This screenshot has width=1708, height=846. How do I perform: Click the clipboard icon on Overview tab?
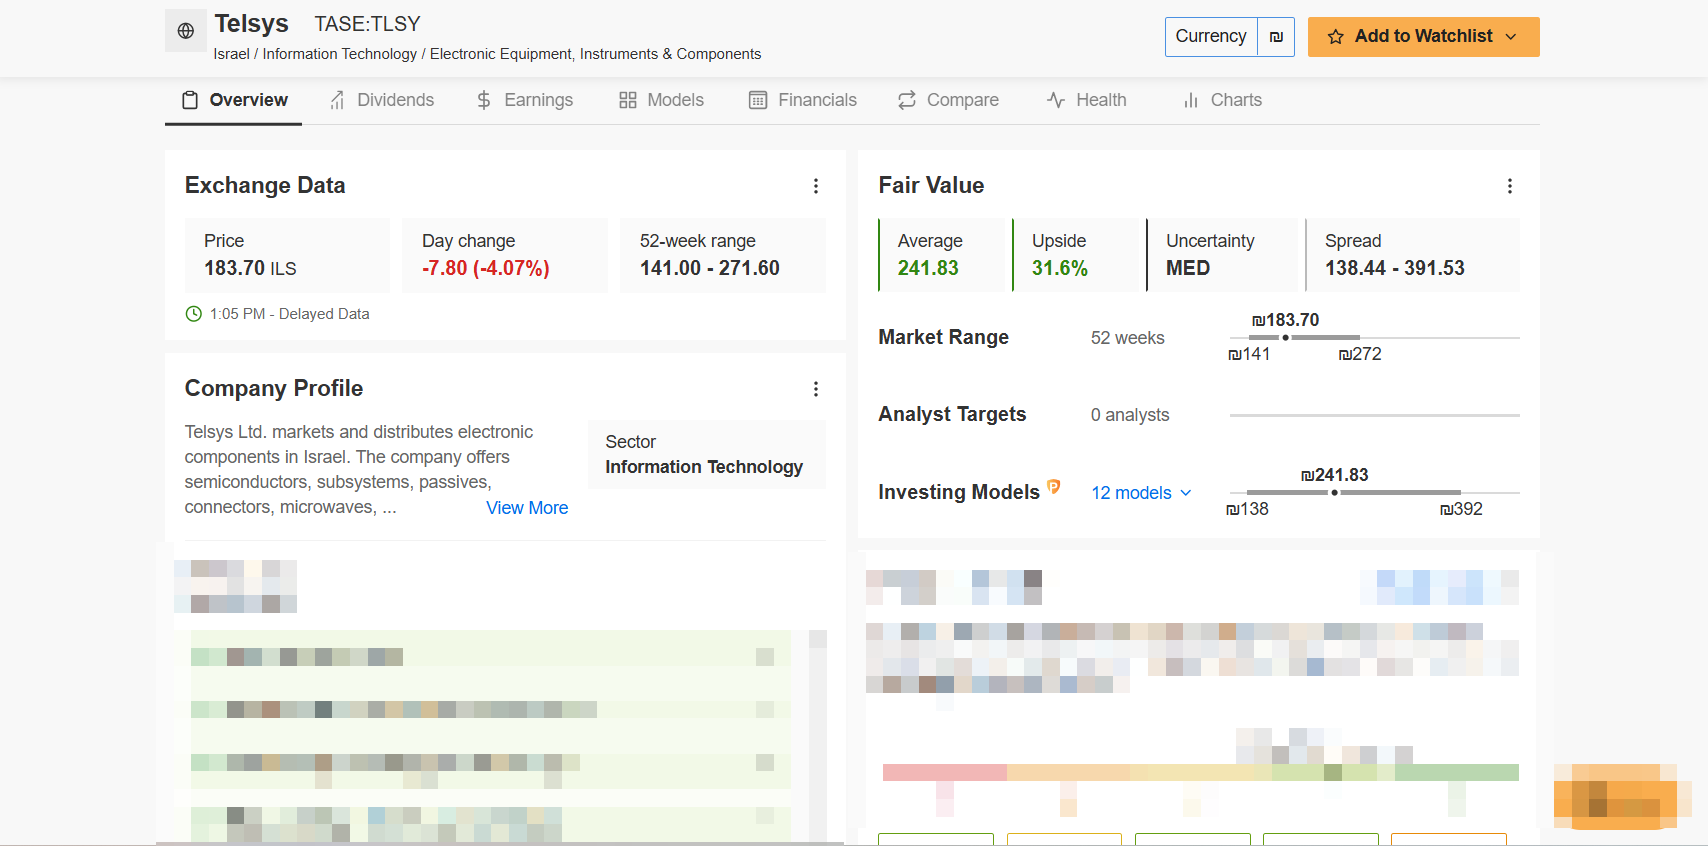point(190,100)
